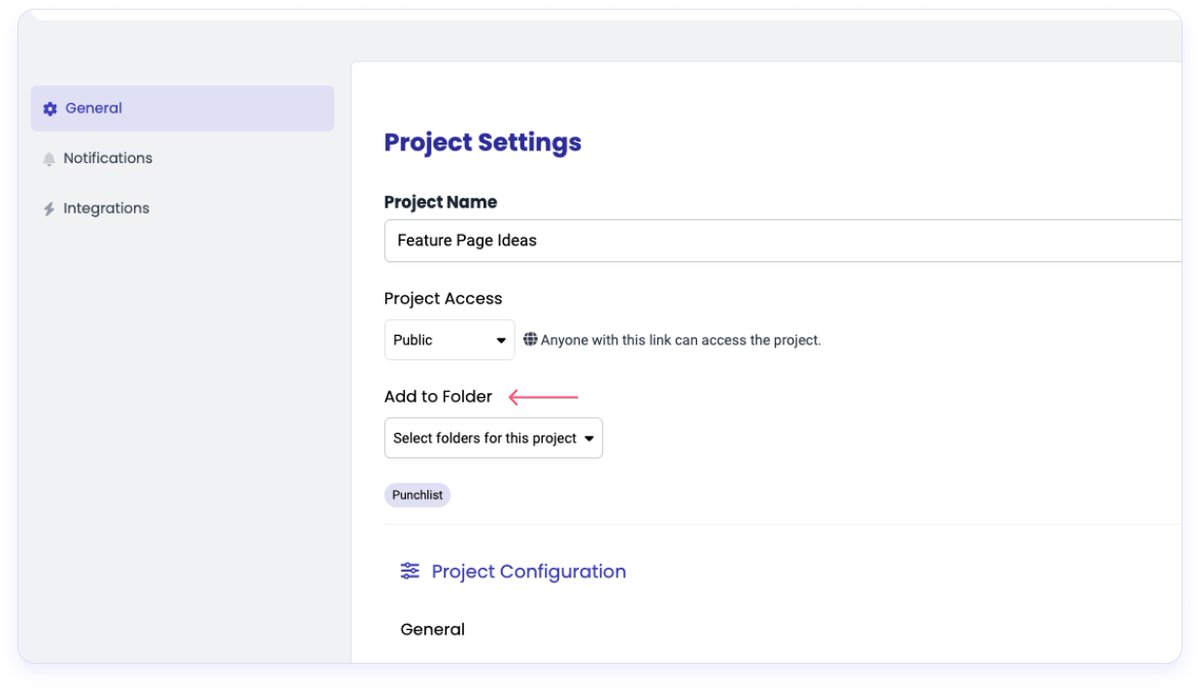This screenshot has width=1200, height=690.
Task: Click the caret arrow in the Public selector
Action: (x=501, y=341)
